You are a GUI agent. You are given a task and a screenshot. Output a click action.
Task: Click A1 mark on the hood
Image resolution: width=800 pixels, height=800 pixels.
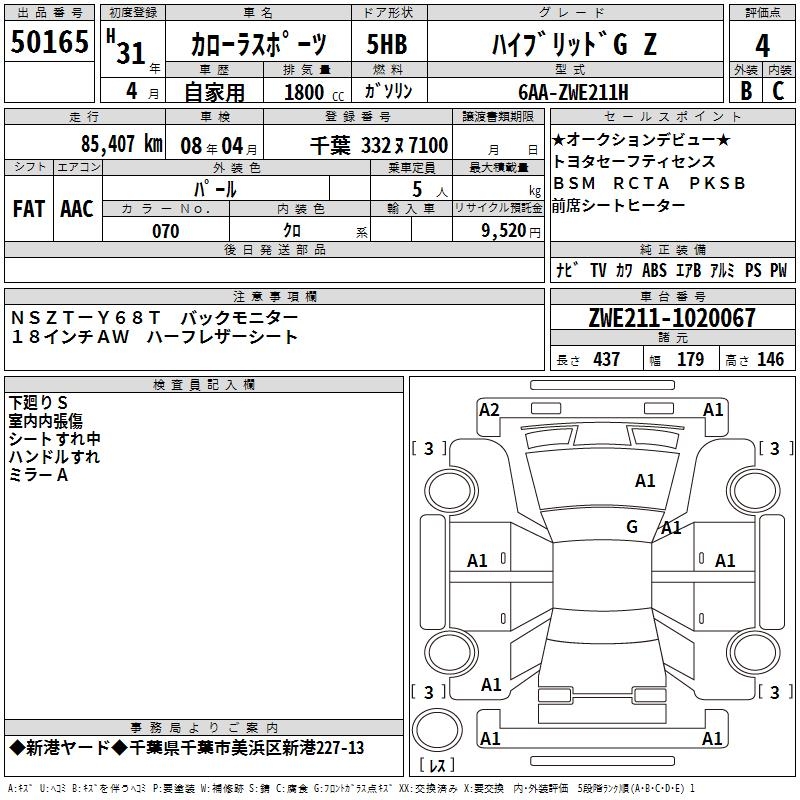click(x=645, y=481)
